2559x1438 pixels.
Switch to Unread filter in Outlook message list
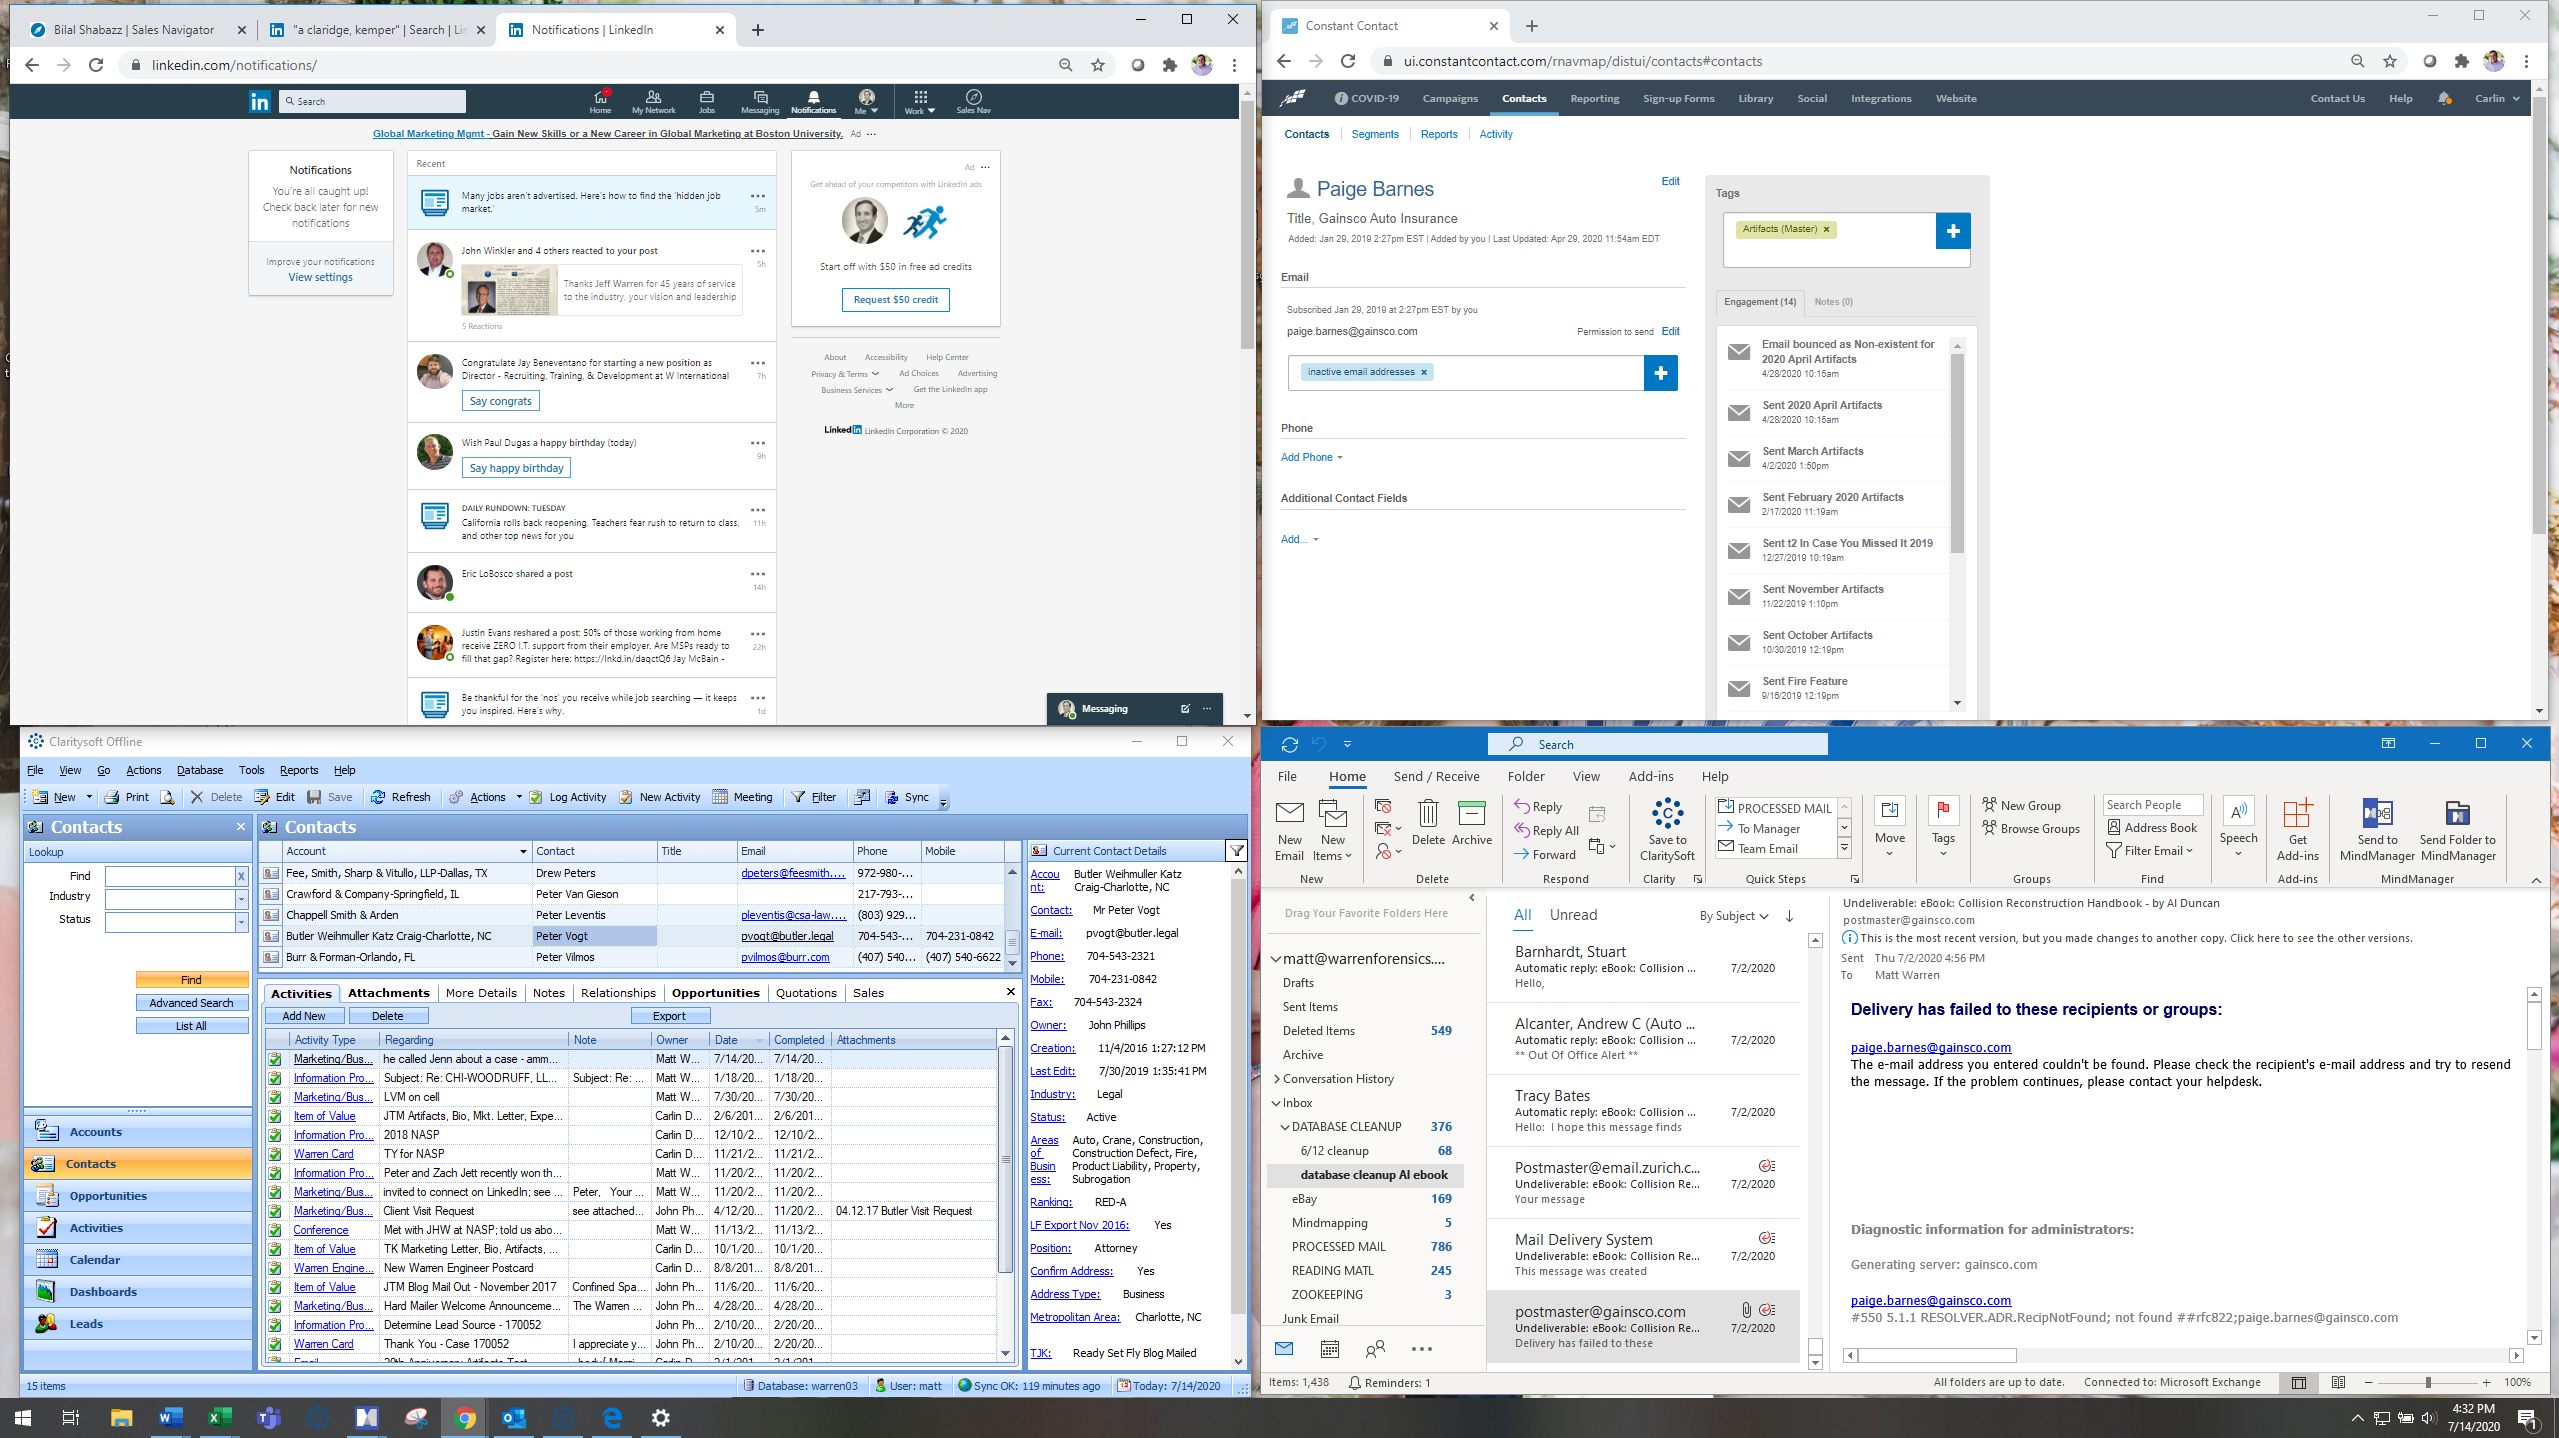[1573, 915]
